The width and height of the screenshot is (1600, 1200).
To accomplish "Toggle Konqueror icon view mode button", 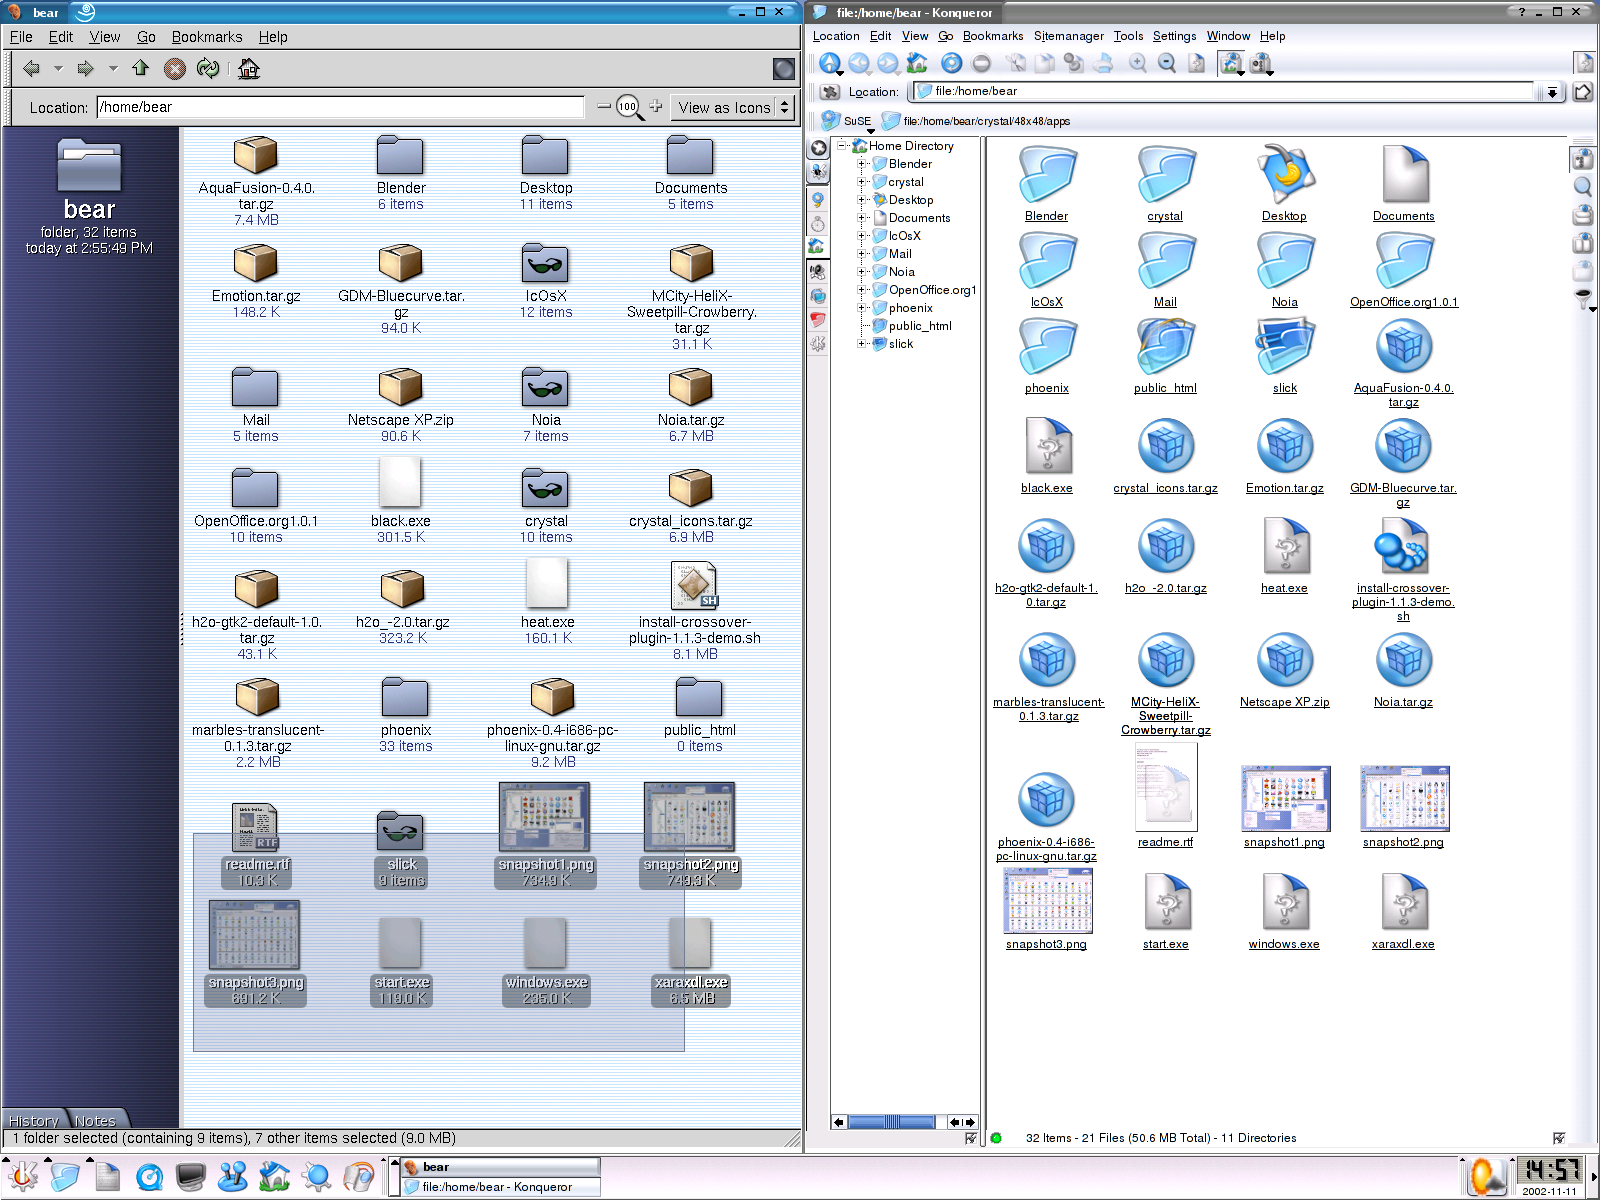I will point(1231,64).
